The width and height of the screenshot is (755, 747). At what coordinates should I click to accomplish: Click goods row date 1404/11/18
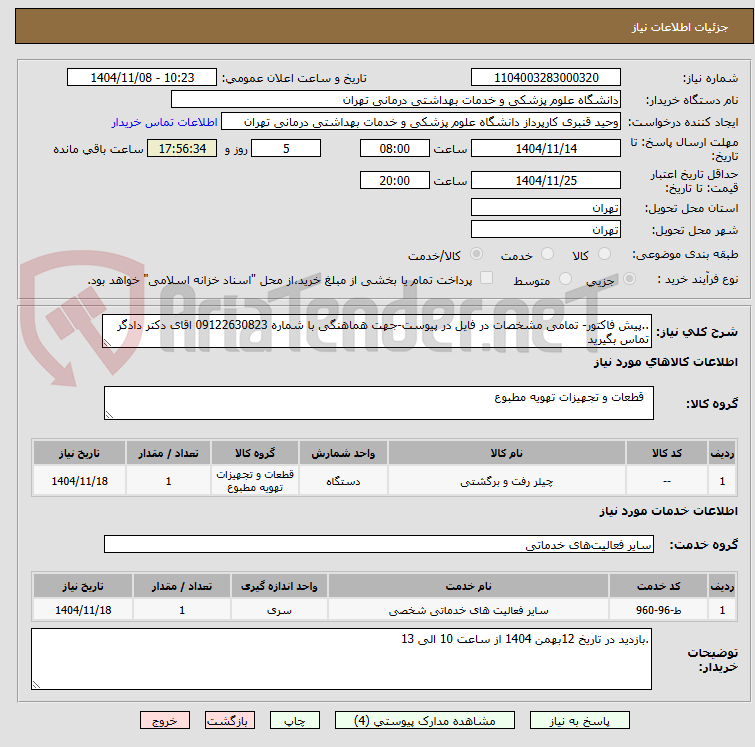pyautogui.click(x=79, y=481)
